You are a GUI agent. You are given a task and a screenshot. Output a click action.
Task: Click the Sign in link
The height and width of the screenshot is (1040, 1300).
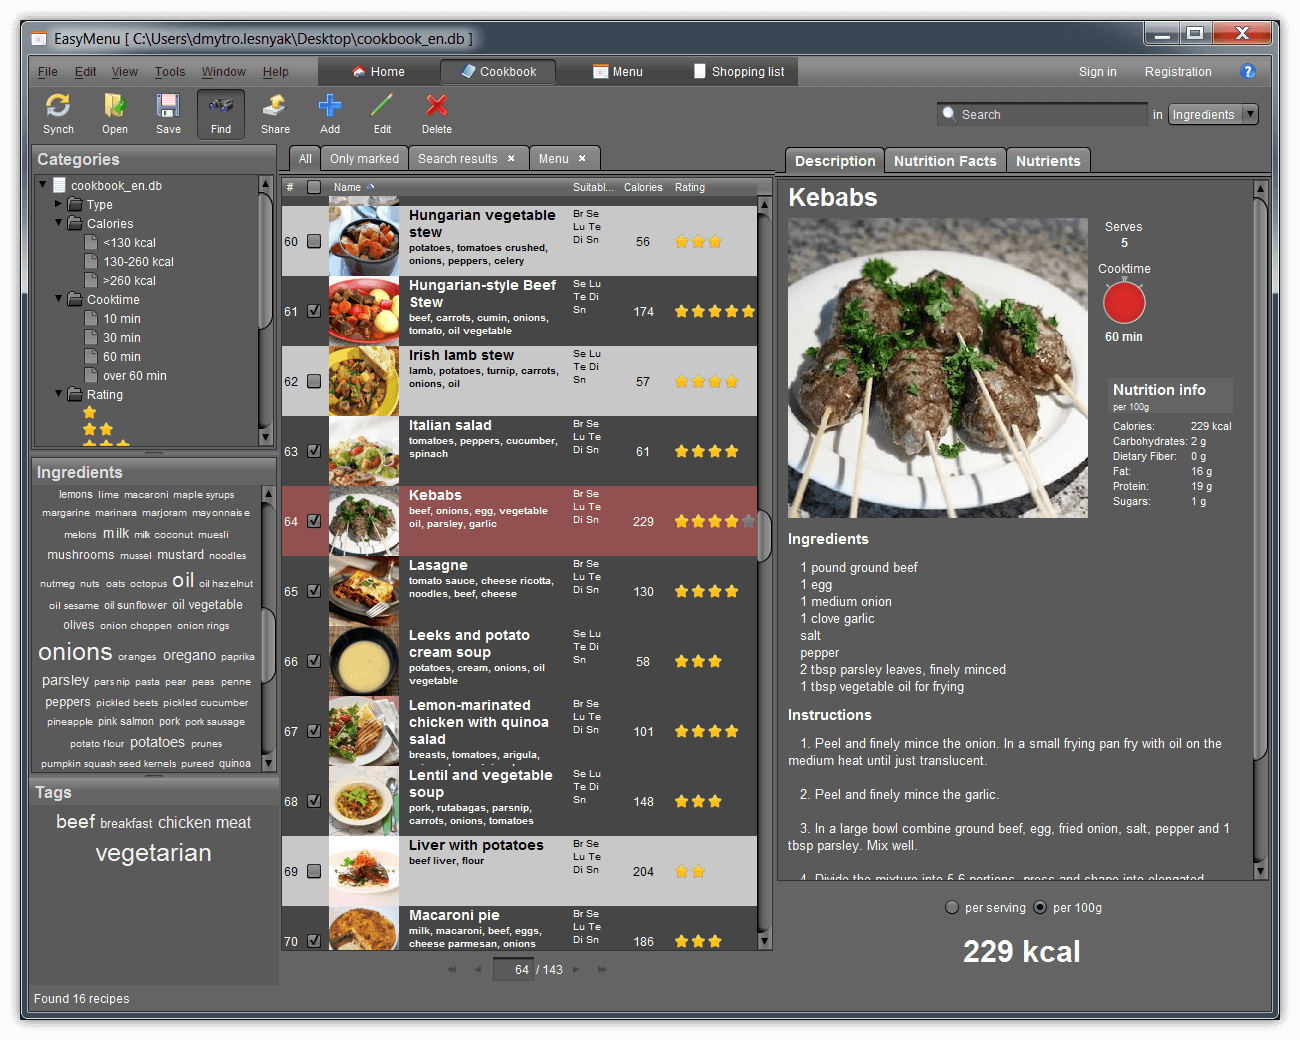(1097, 72)
